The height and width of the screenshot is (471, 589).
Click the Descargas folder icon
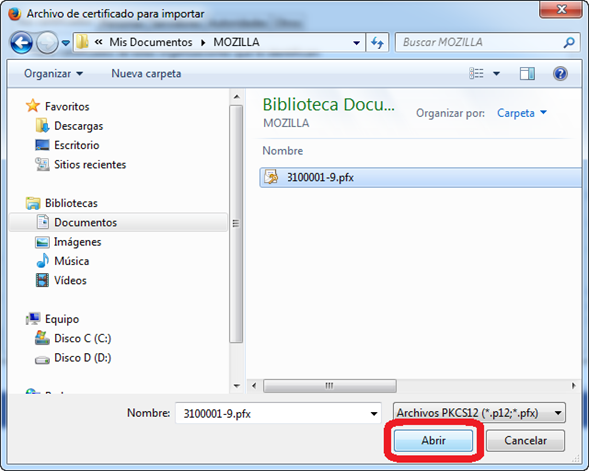tap(42, 125)
